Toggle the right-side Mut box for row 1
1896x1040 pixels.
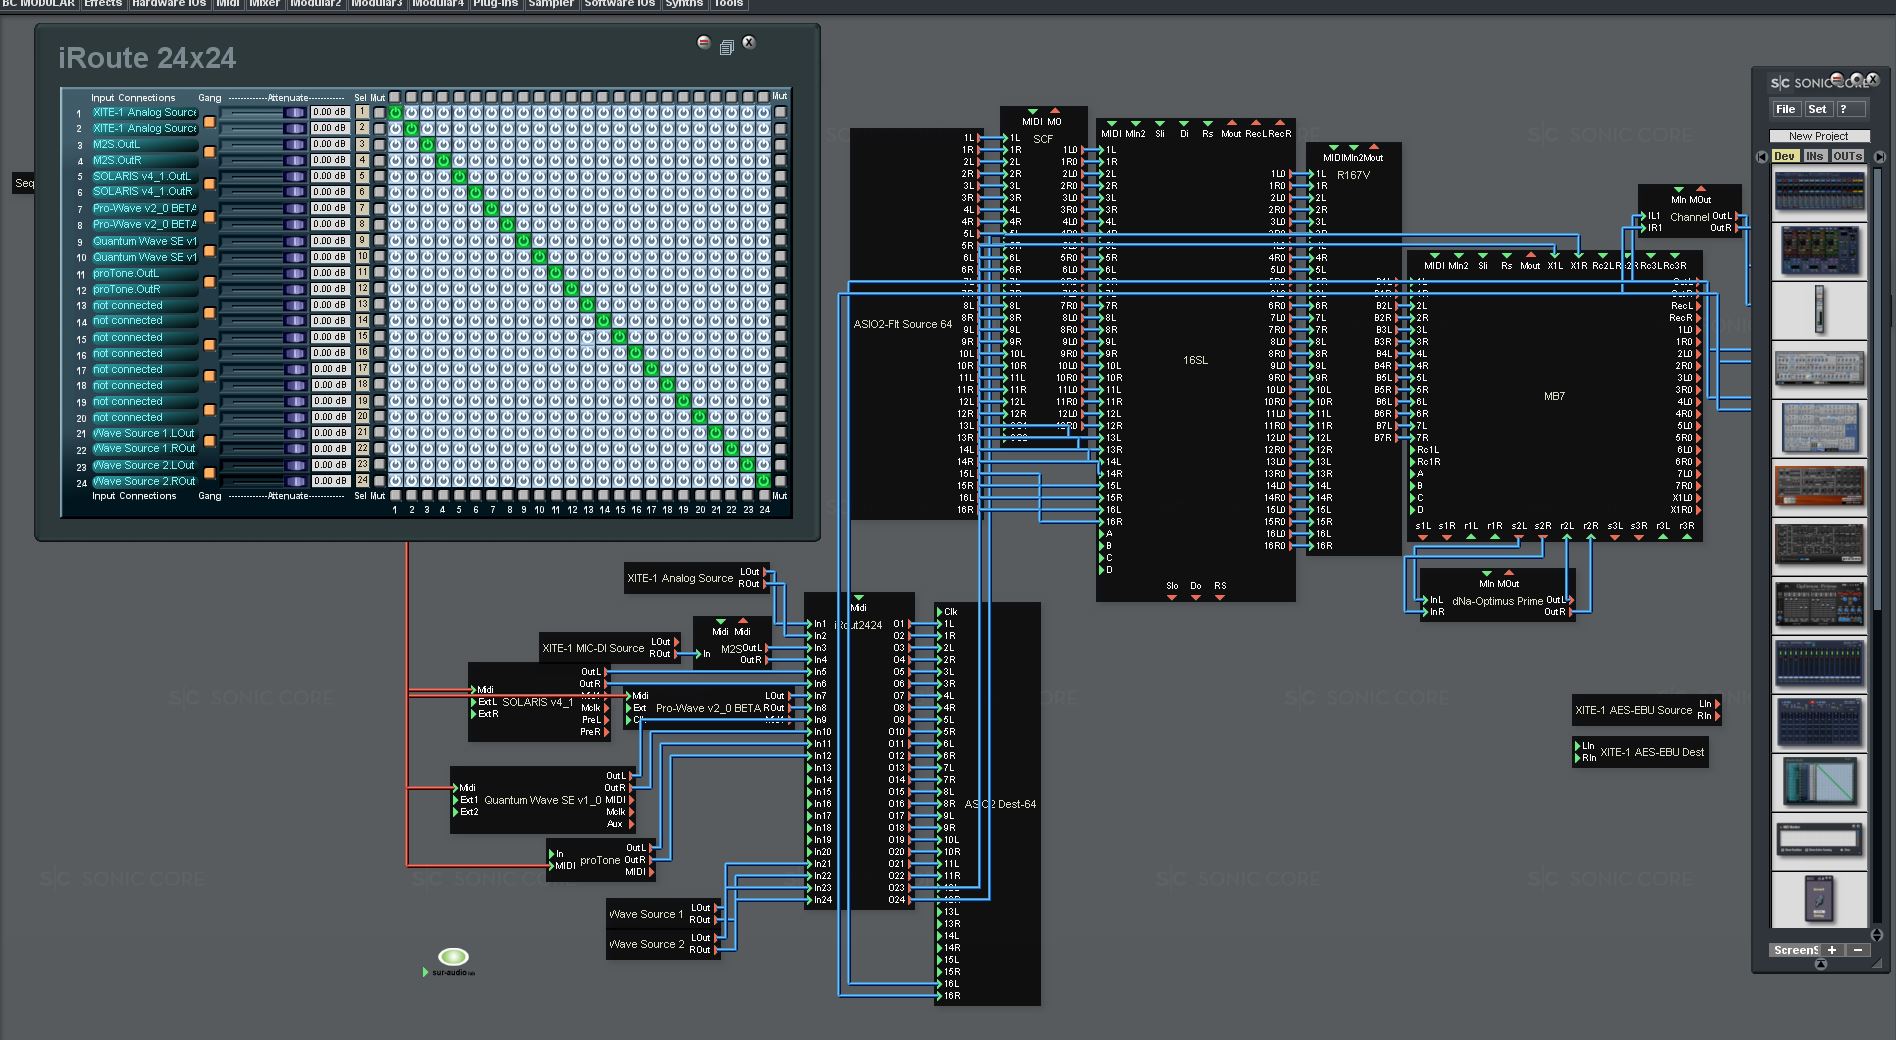[x=780, y=113]
